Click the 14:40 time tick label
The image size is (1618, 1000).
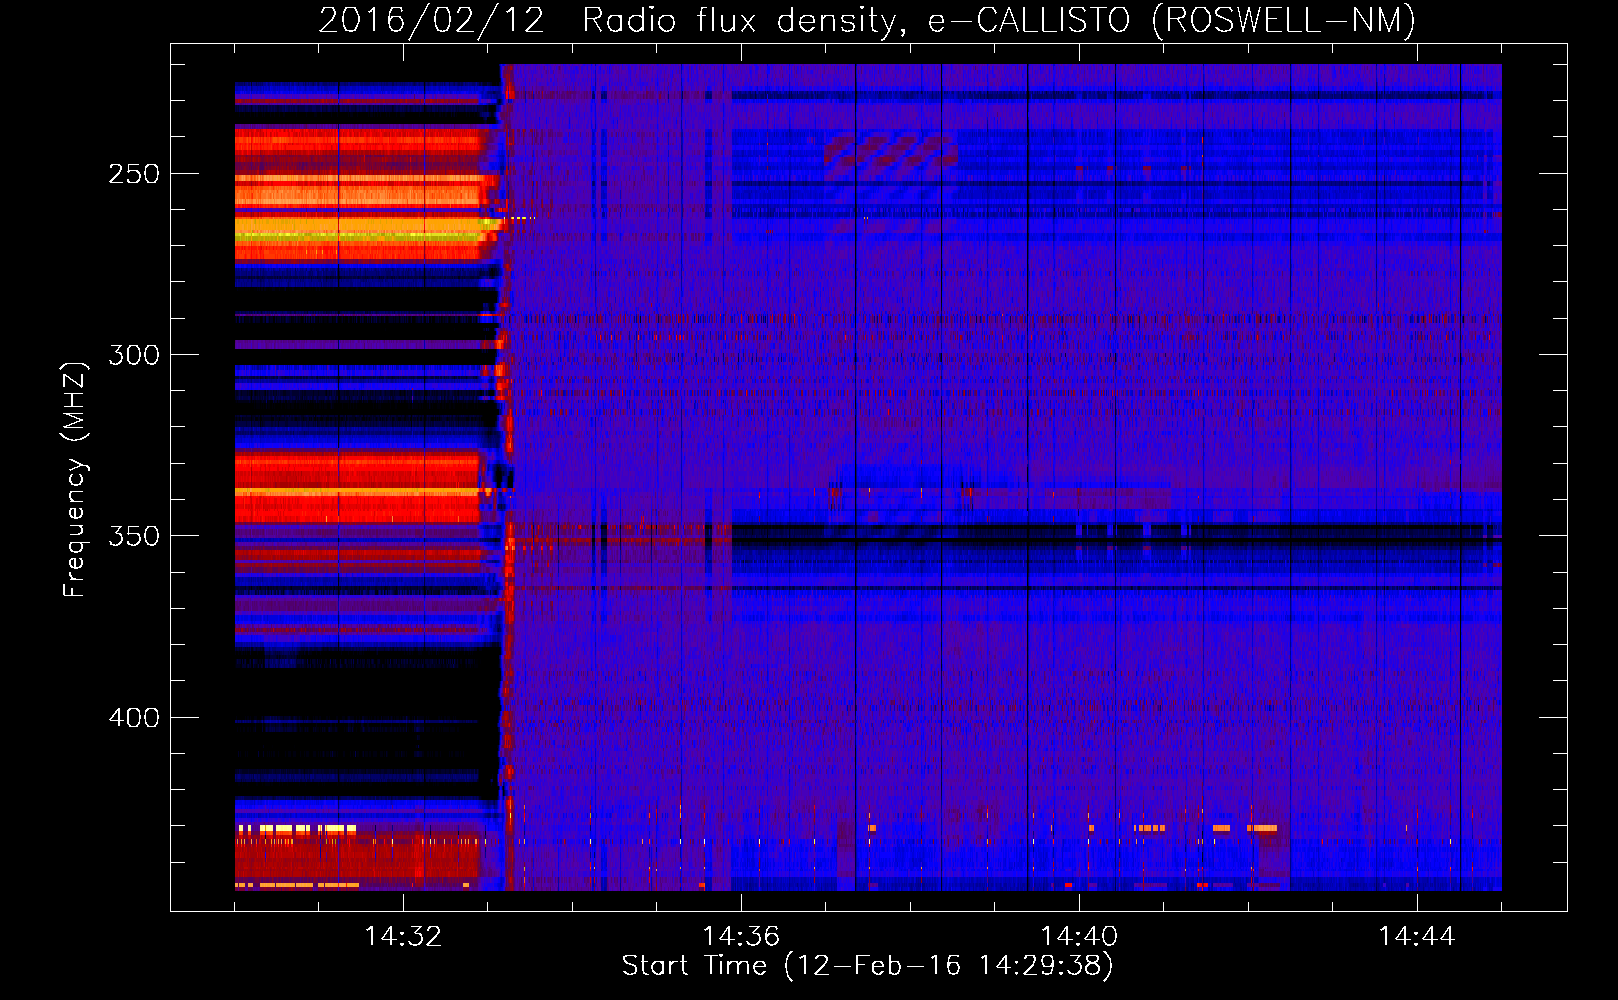[x=1079, y=937]
